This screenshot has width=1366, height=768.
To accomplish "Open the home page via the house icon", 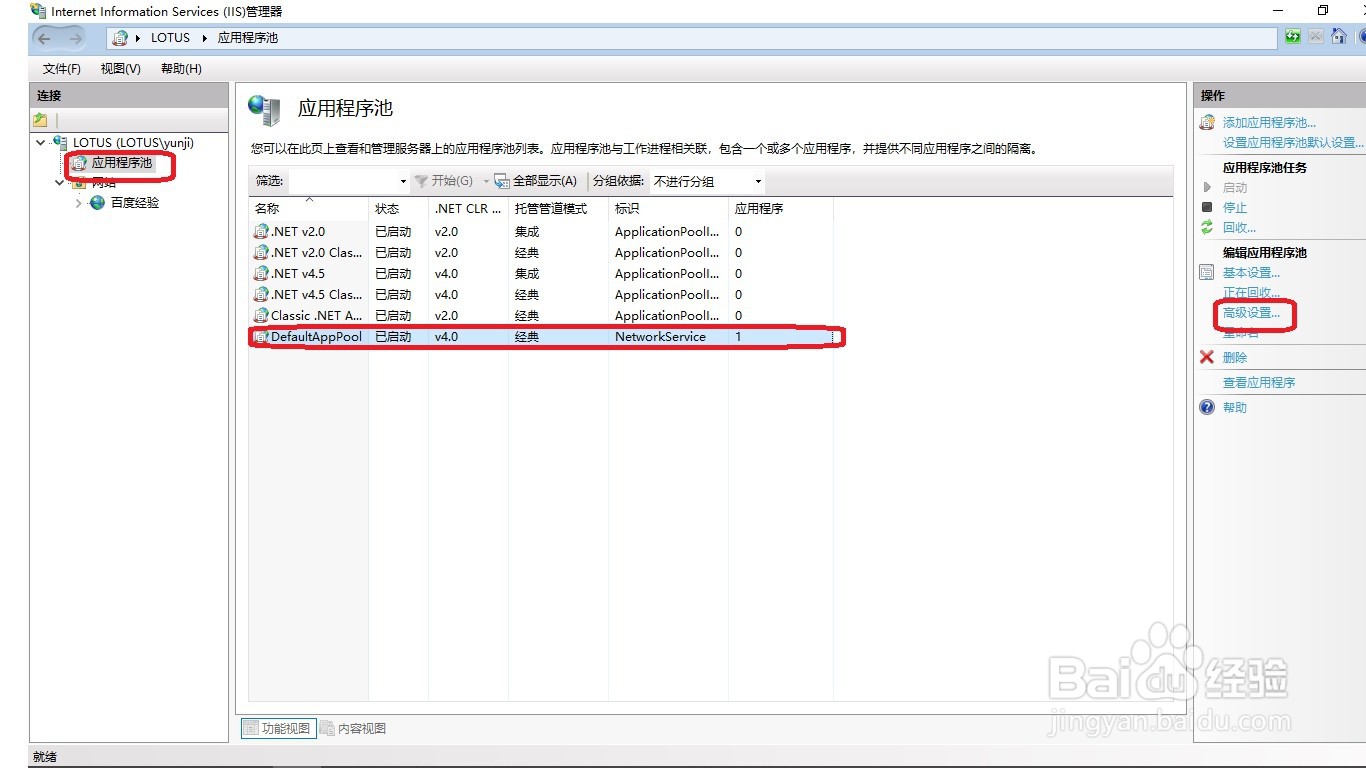I will coord(1338,36).
